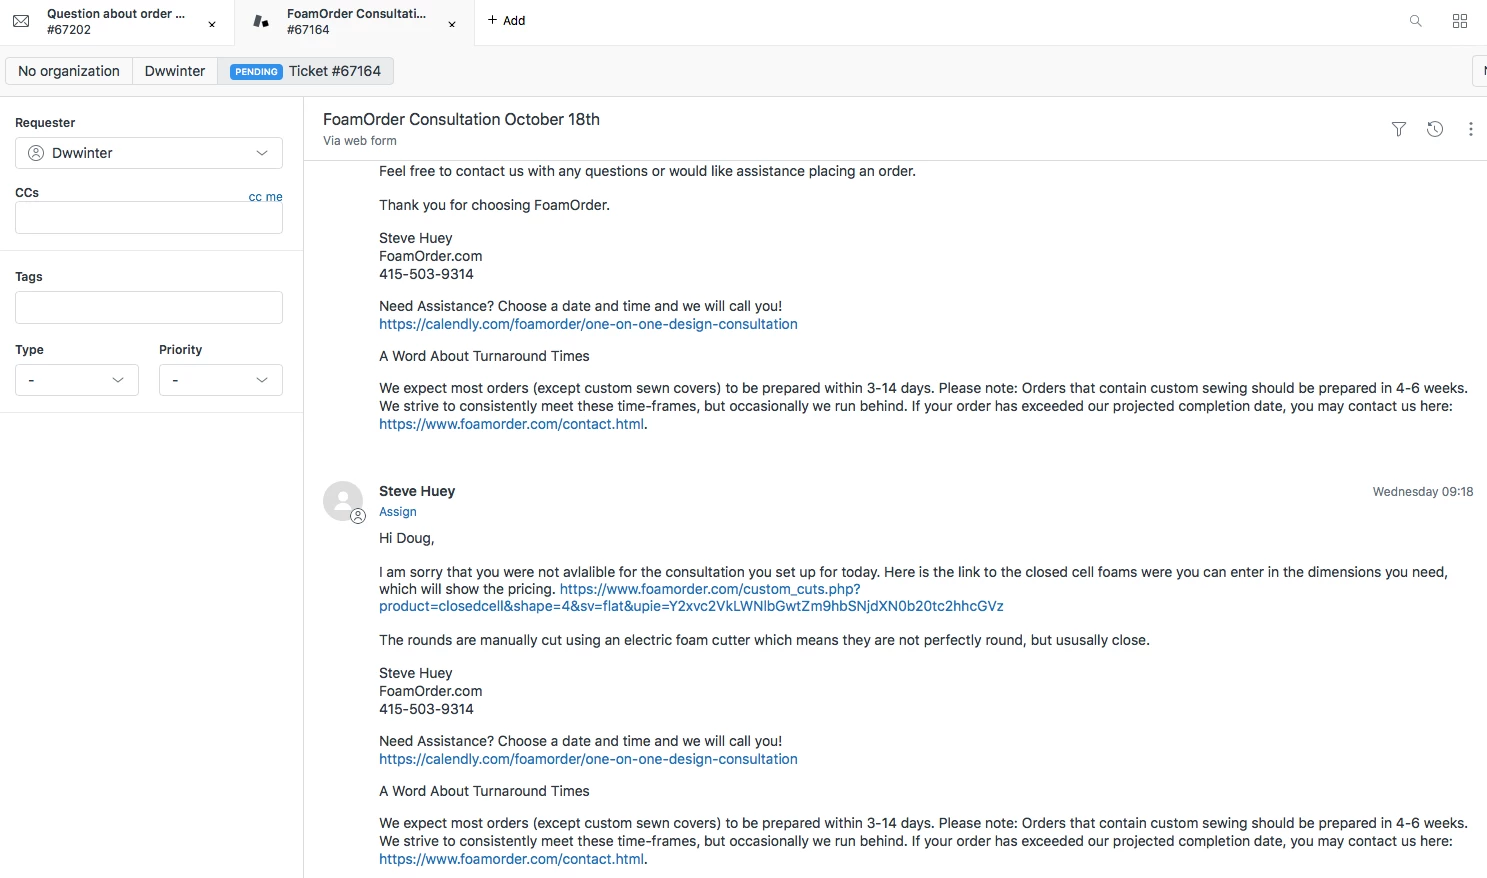The image size is (1487, 878).
Task: Open foamorder contact.html link in last message
Action: click(511, 859)
